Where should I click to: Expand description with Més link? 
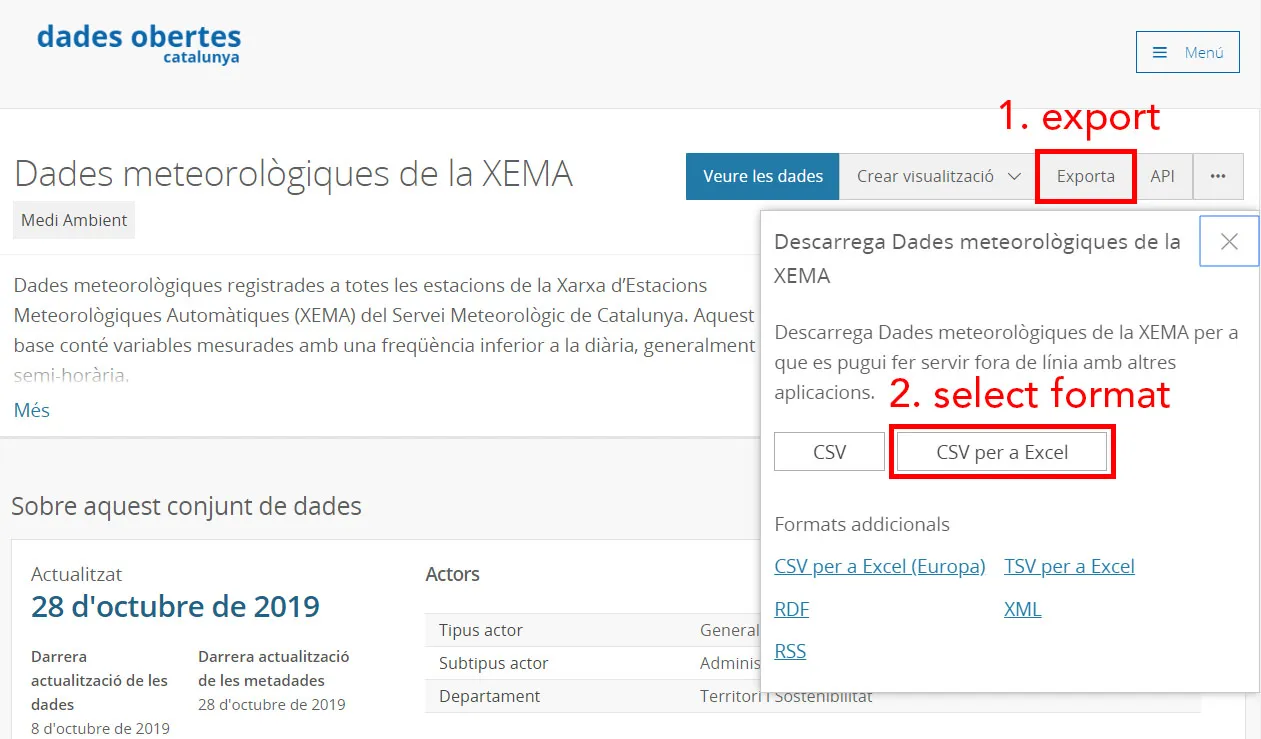click(x=32, y=410)
